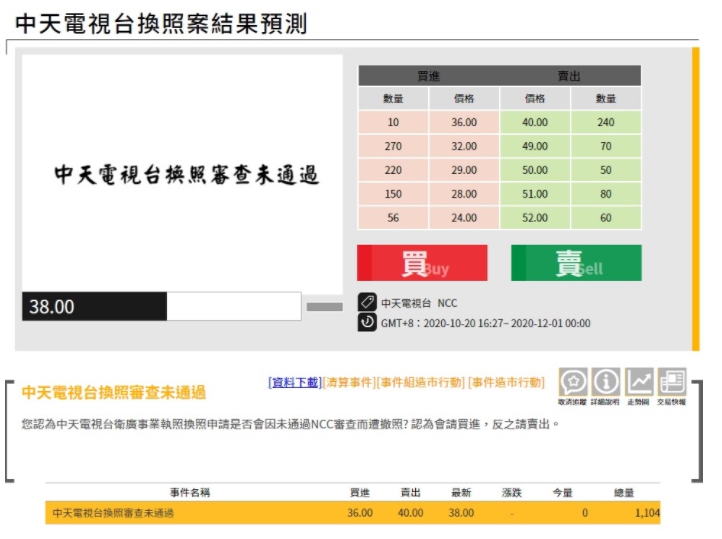722x539 pixels.
Task: Click latest price 38.00 in event row
Action: tap(461, 513)
